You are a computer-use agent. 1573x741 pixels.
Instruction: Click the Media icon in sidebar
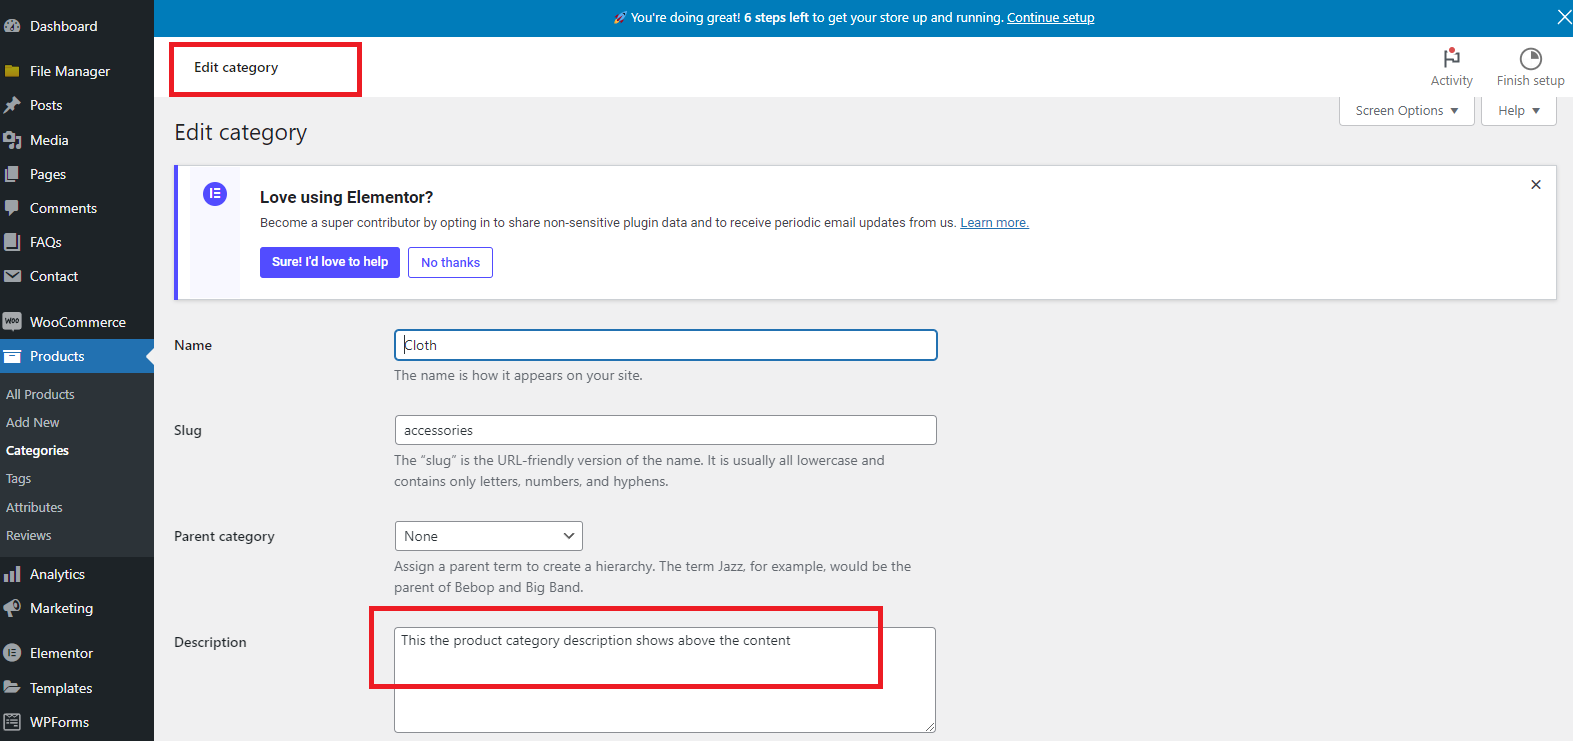pos(12,140)
